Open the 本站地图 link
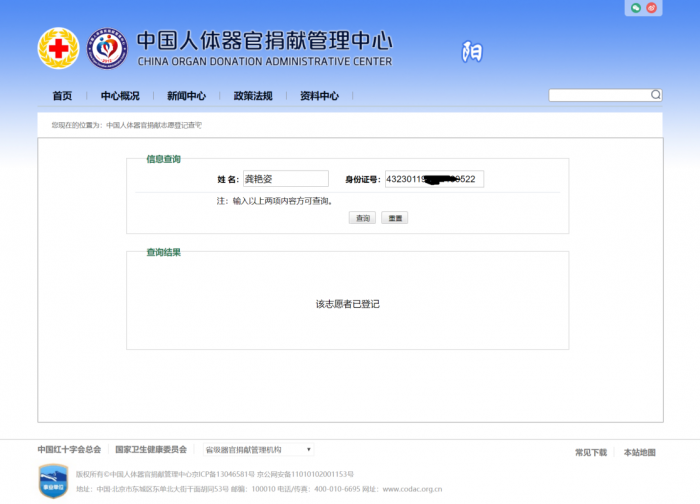 640,453
